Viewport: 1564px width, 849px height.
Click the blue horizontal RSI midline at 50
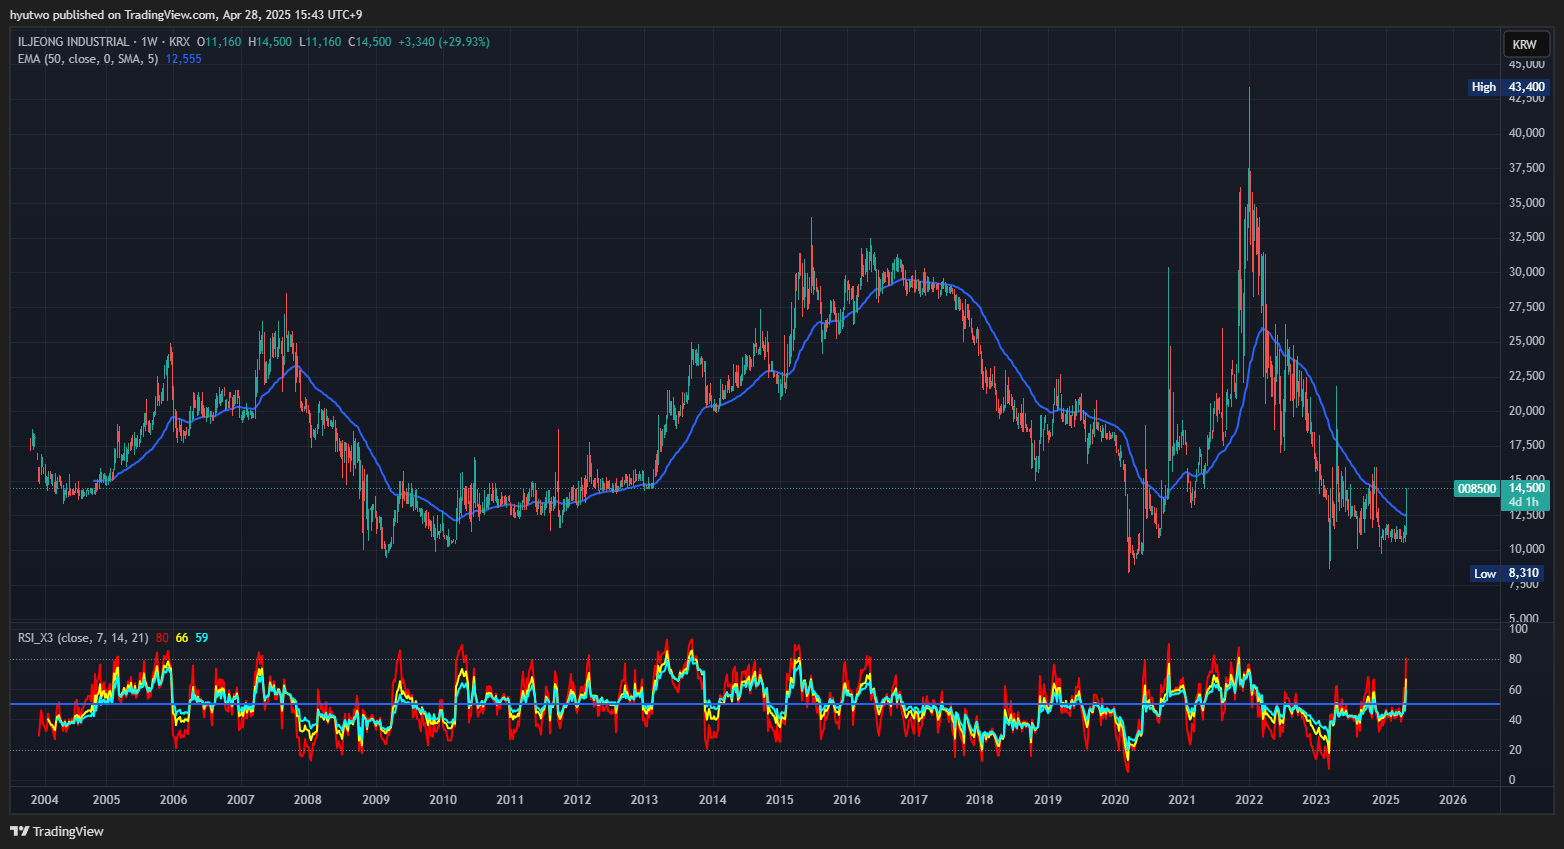pyautogui.click(x=755, y=704)
